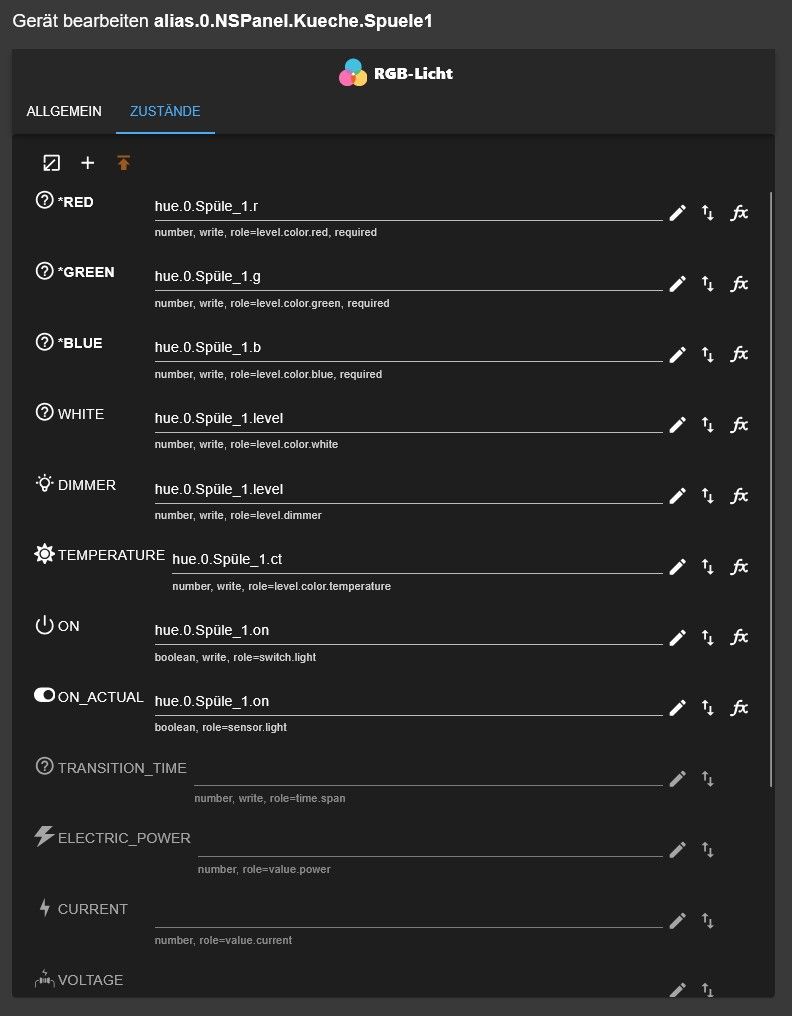Open formula editor for the GREEN state
Viewport: 792px width, 1016px height.
(x=739, y=284)
